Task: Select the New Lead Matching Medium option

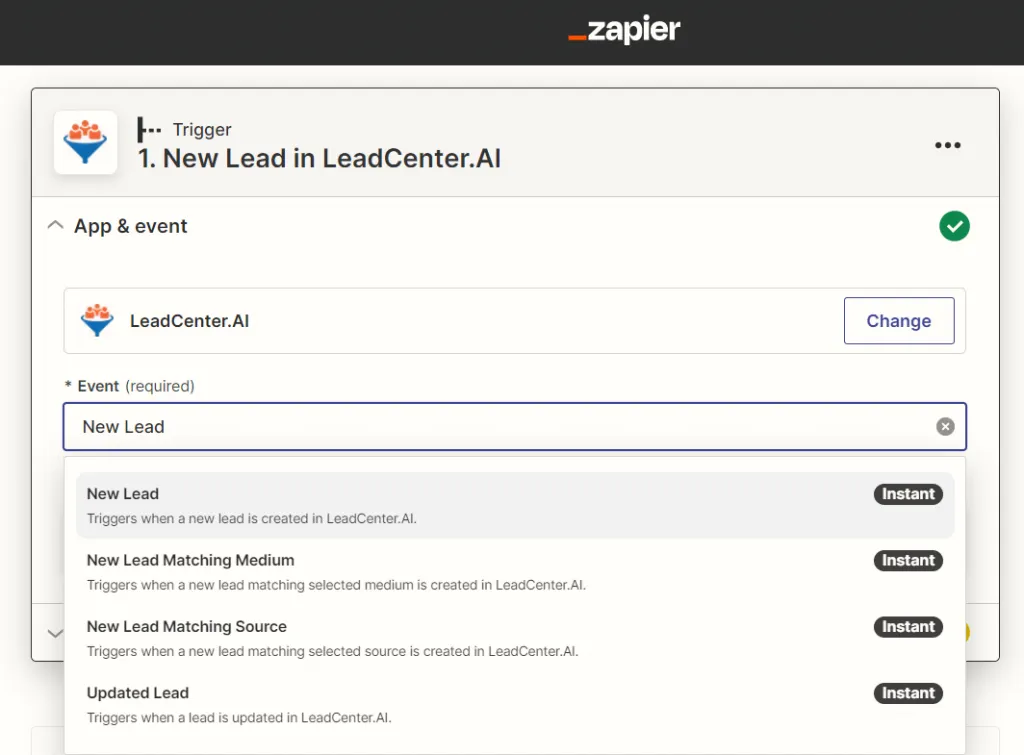Action: [515, 572]
